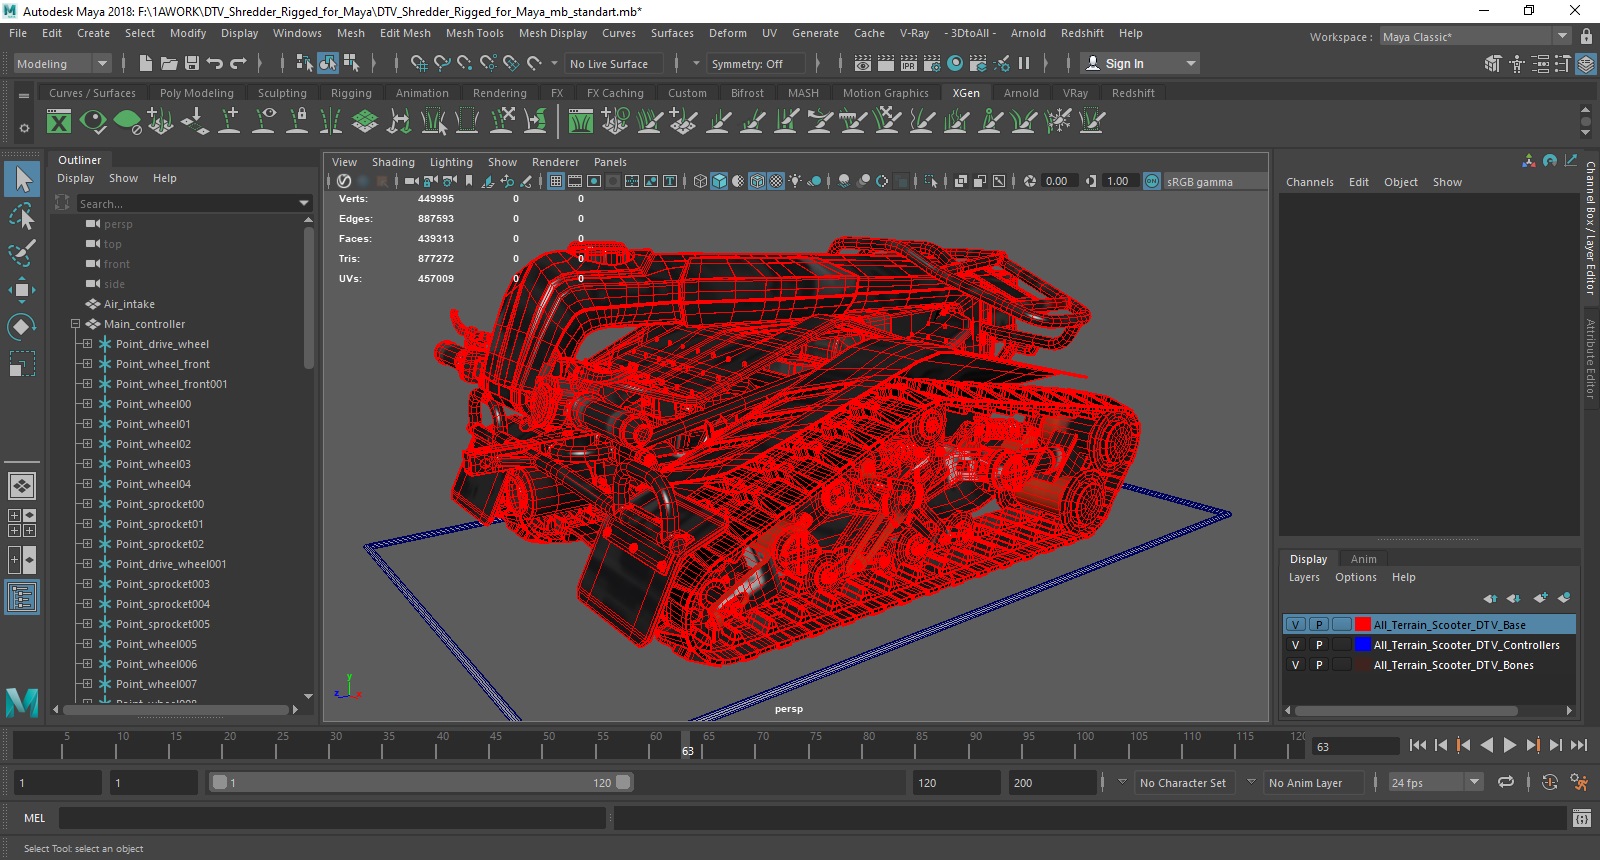This screenshot has height=860, width=1600.
Task: Click the range slider end handle near 120
Action: 623,782
